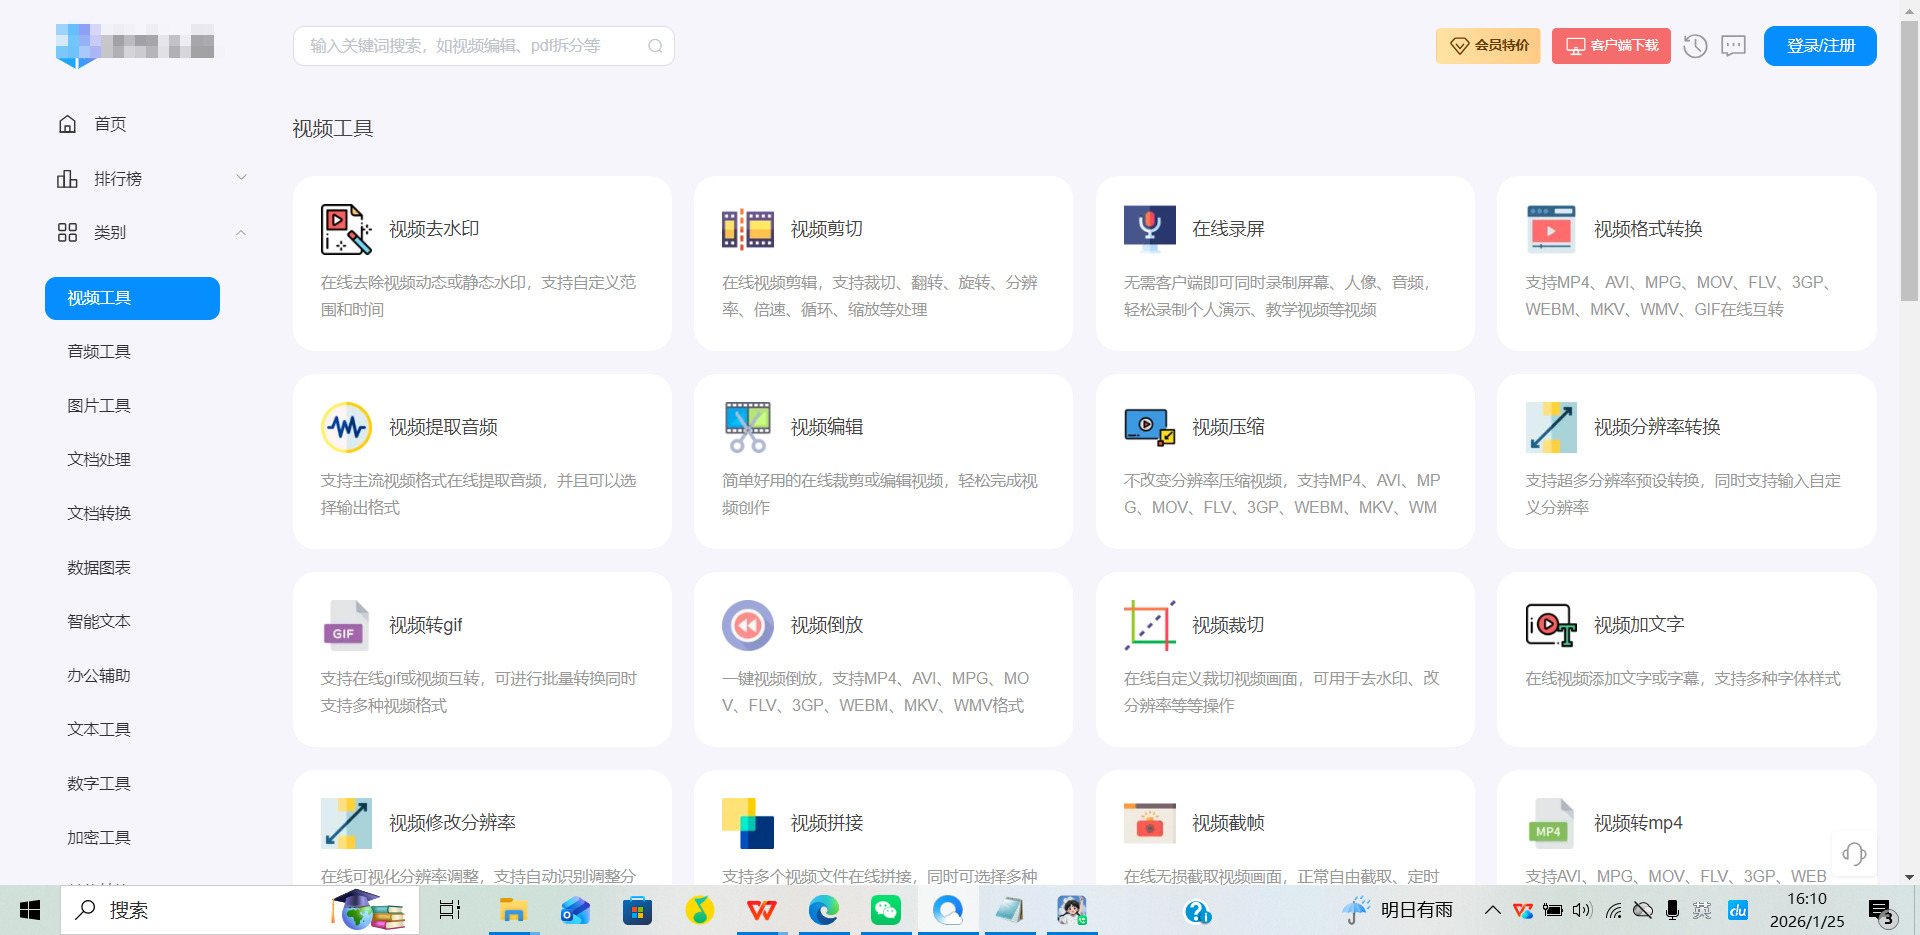1920x935 pixels.
Task: Select the 视频倒放 reverse playback icon
Action: click(747, 625)
